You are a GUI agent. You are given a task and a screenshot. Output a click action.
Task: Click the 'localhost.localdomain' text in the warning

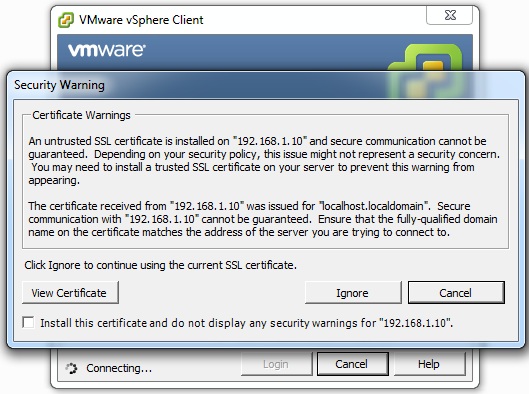tap(373, 206)
